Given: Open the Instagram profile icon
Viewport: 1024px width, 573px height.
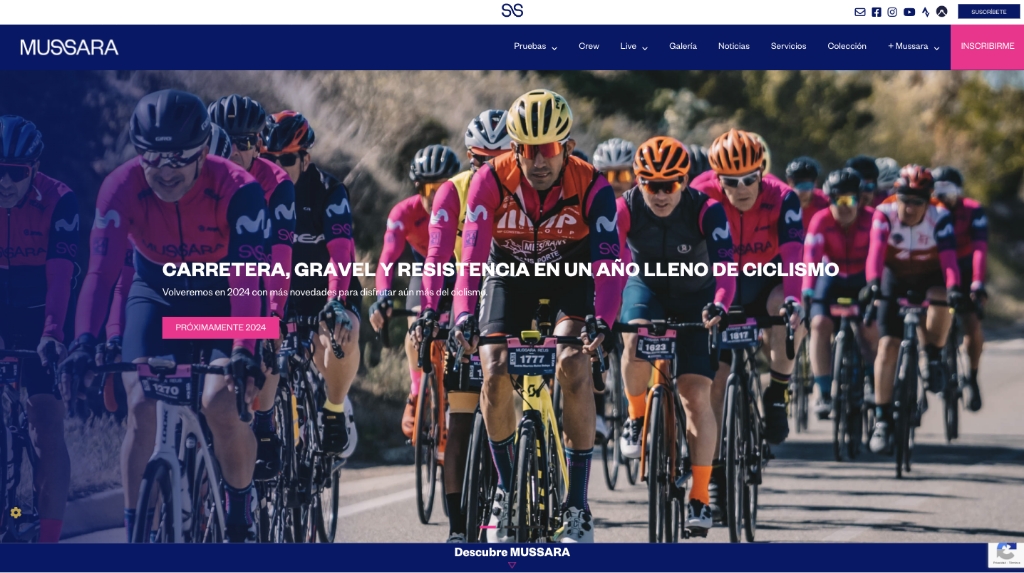Looking at the screenshot, I should [x=892, y=12].
